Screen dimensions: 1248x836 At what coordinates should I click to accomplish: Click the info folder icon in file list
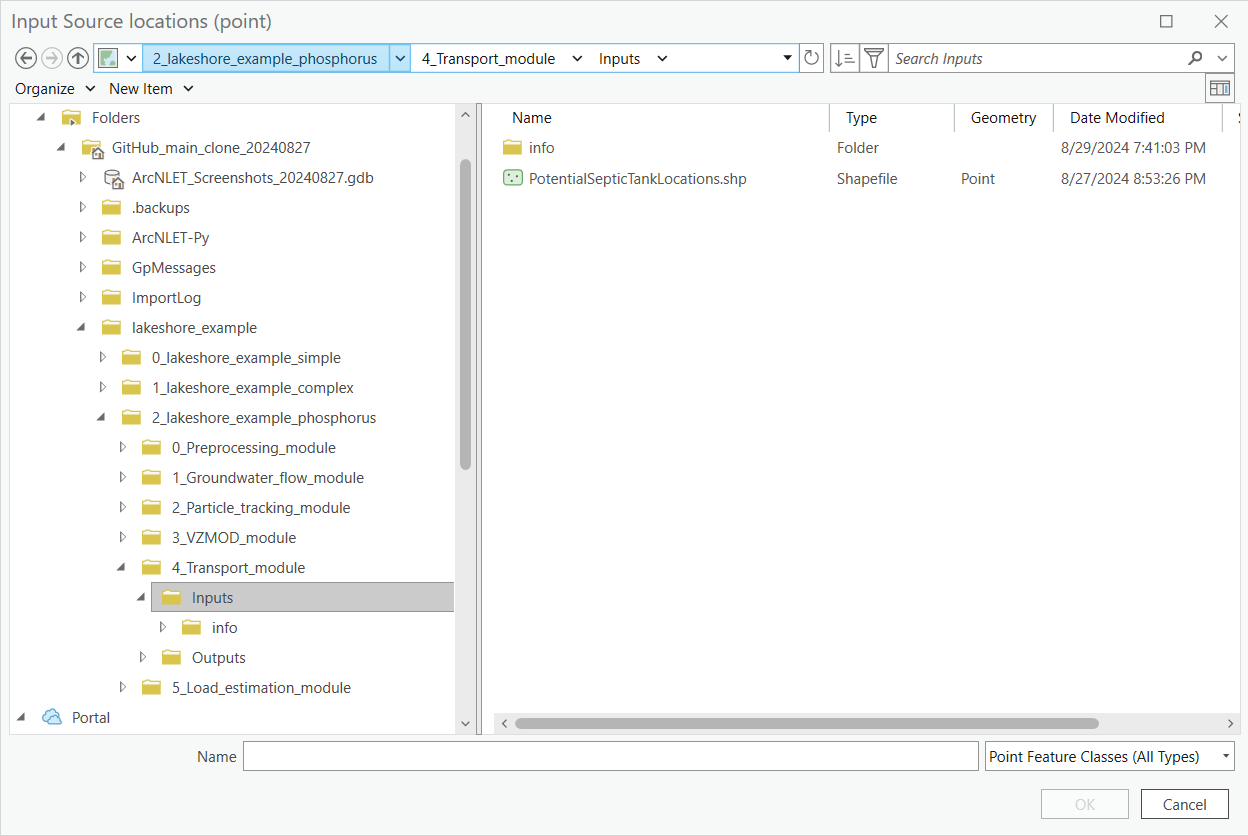pos(512,147)
